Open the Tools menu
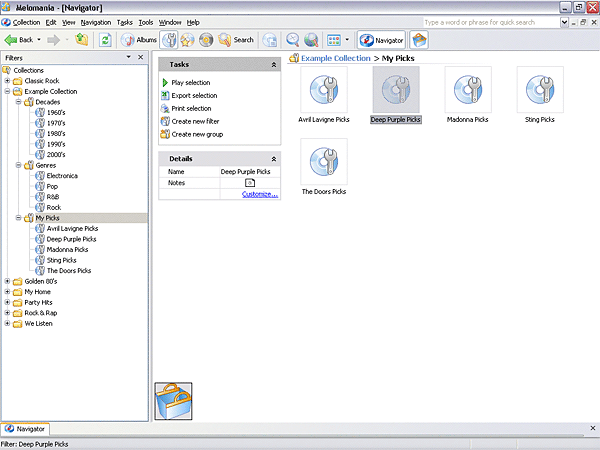 (x=146, y=23)
